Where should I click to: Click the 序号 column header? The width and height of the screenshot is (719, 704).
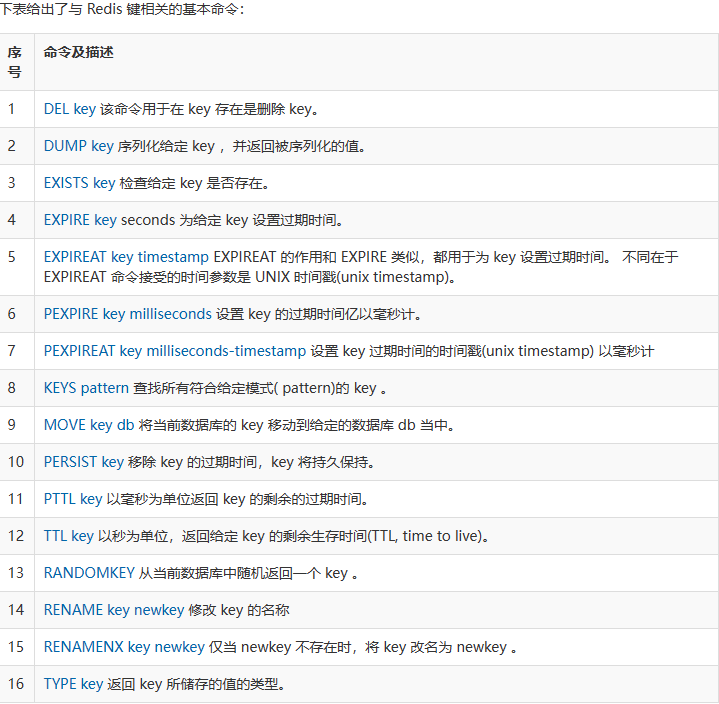pyautogui.click(x=15, y=61)
